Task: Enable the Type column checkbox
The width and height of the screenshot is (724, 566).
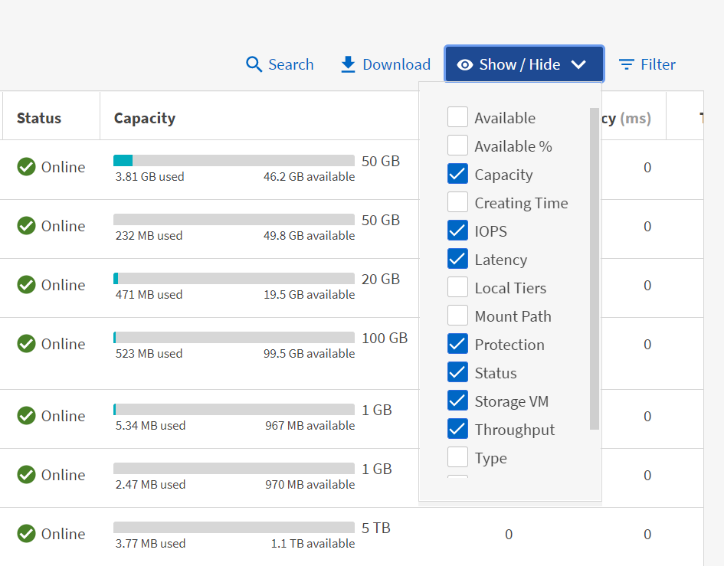Action: pos(458,457)
